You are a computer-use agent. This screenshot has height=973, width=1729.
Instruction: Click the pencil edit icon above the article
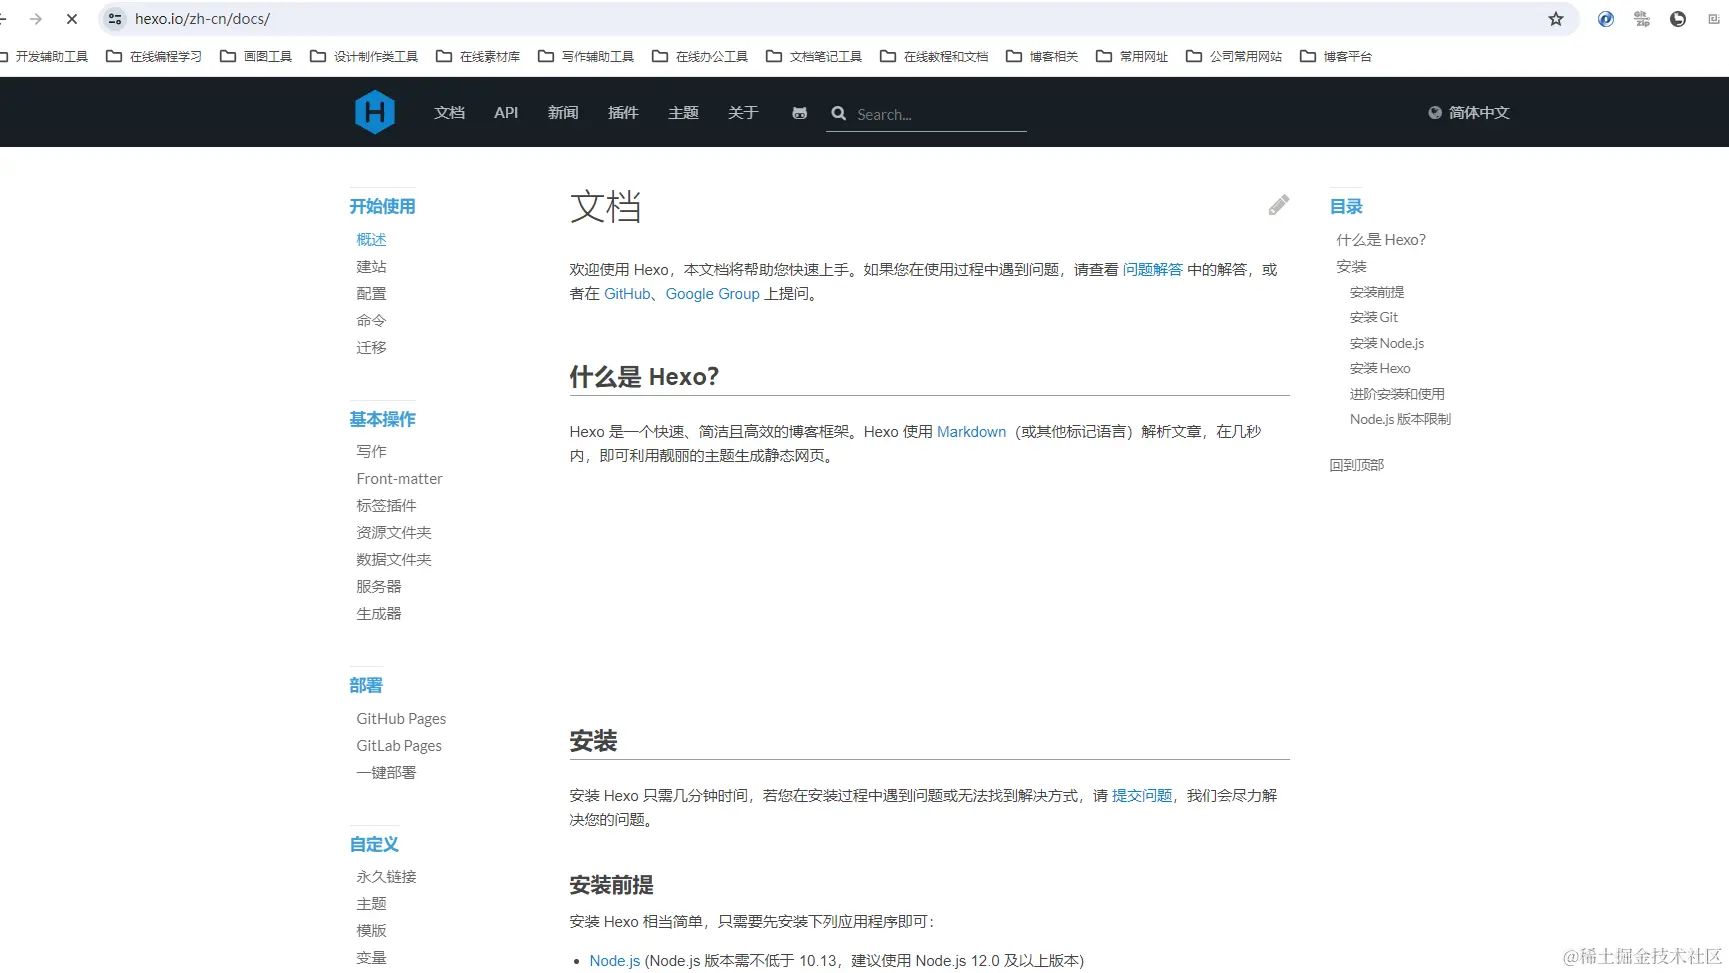[1278, 204]
